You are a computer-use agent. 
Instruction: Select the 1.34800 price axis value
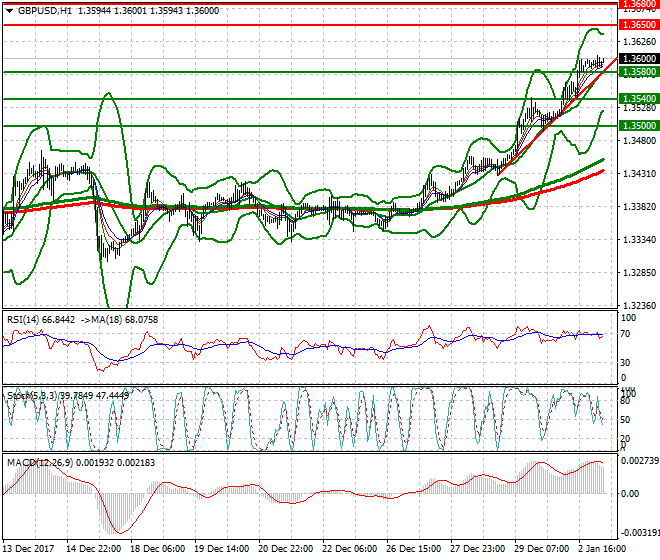click(639, 141)
